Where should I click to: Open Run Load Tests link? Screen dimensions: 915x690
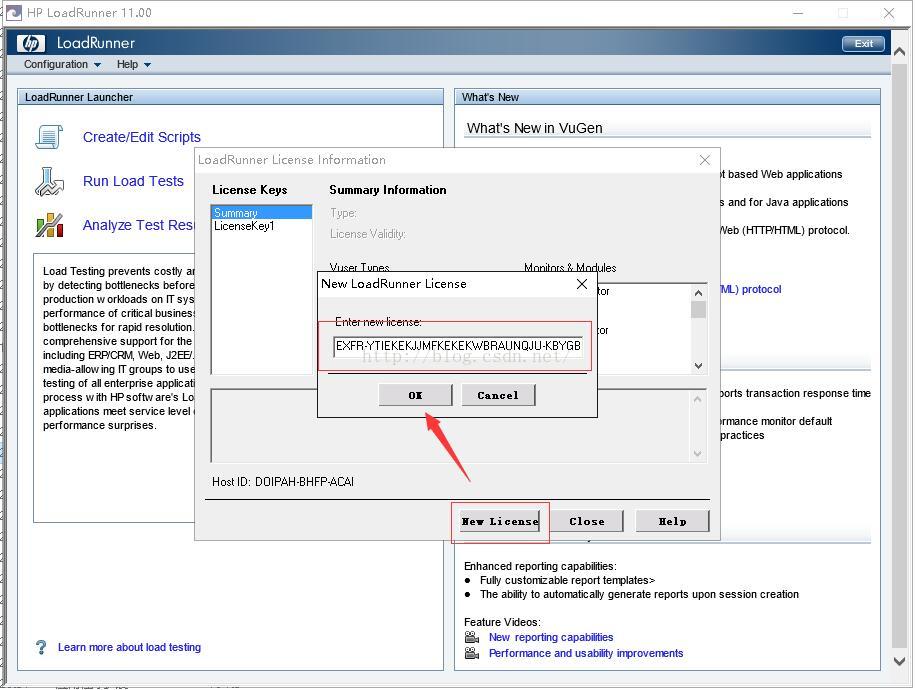(x=133, y=181)
